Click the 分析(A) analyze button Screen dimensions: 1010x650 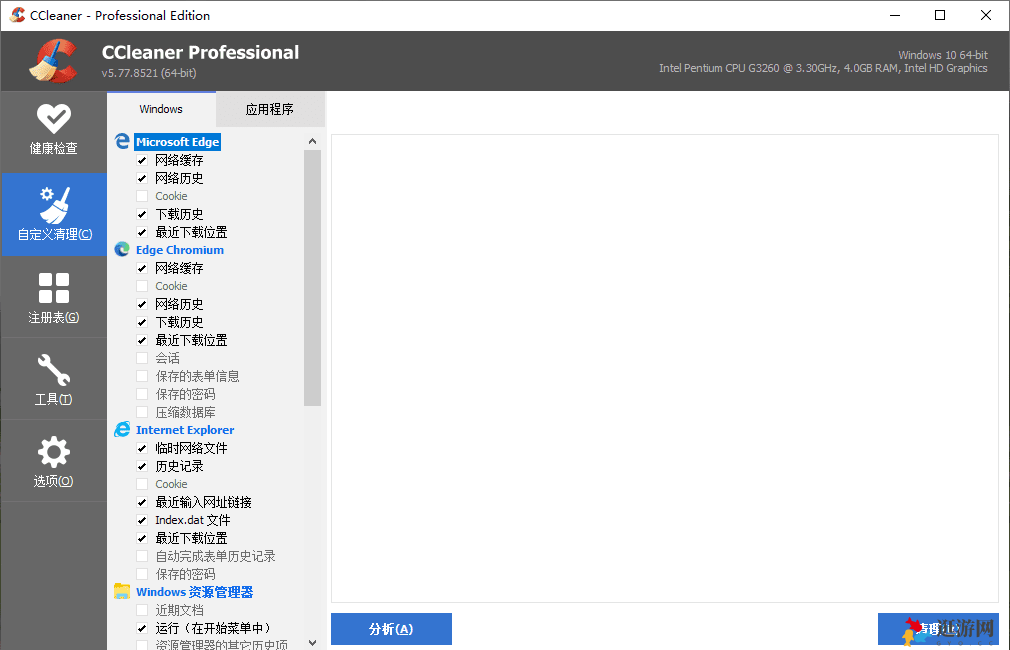[391, 629]
